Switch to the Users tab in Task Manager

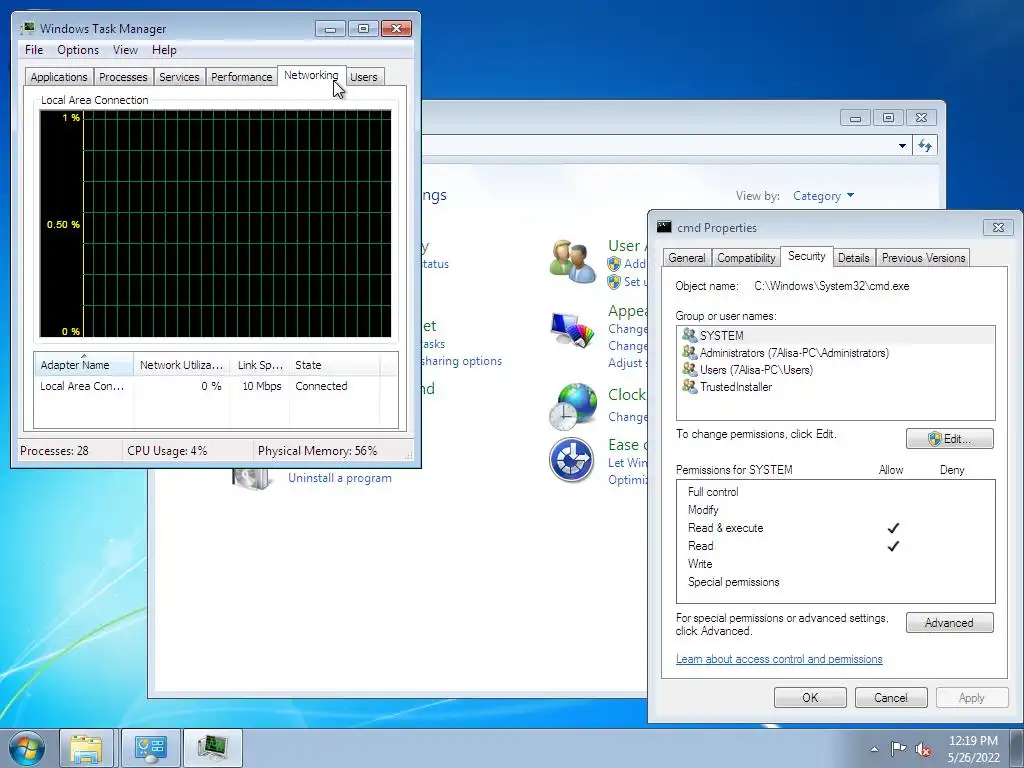(x=364, y=77)
